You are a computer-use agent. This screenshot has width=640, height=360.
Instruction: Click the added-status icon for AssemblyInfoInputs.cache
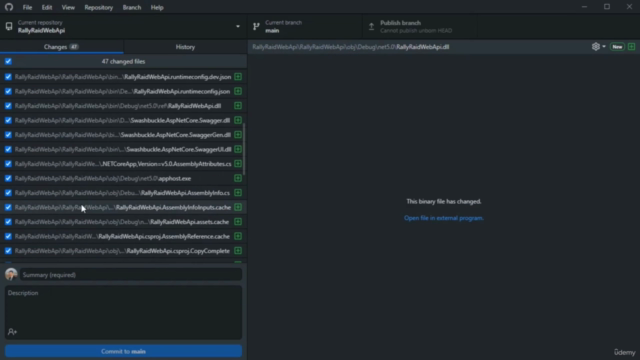[238, 207]
